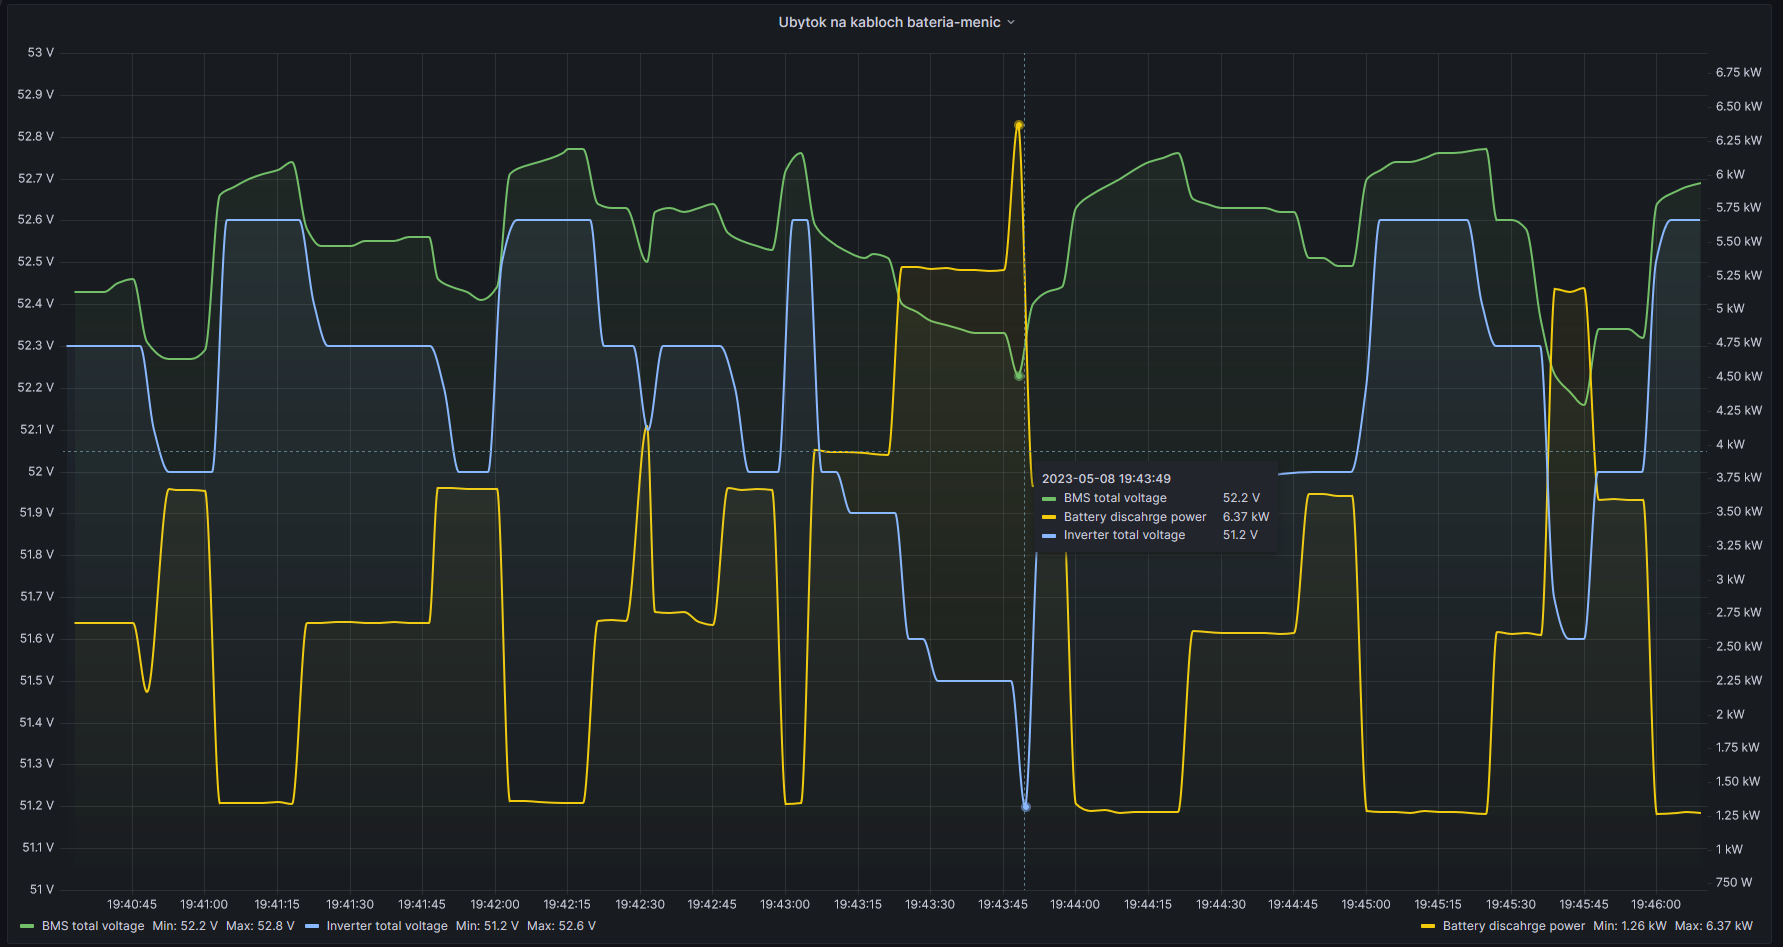The height and width of the screenshot is (947, 1783).
Task: Toggle BMS total voltage series in legend
Action: 93,926
